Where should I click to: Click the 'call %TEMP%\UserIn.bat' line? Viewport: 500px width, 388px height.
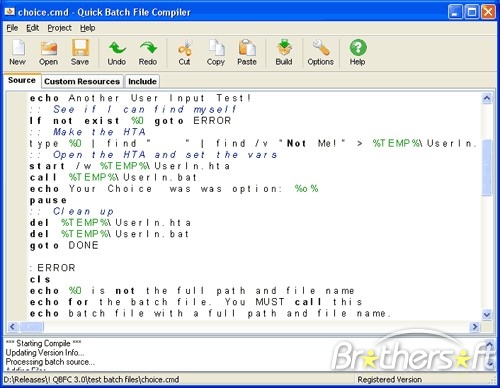click(113, 177)
